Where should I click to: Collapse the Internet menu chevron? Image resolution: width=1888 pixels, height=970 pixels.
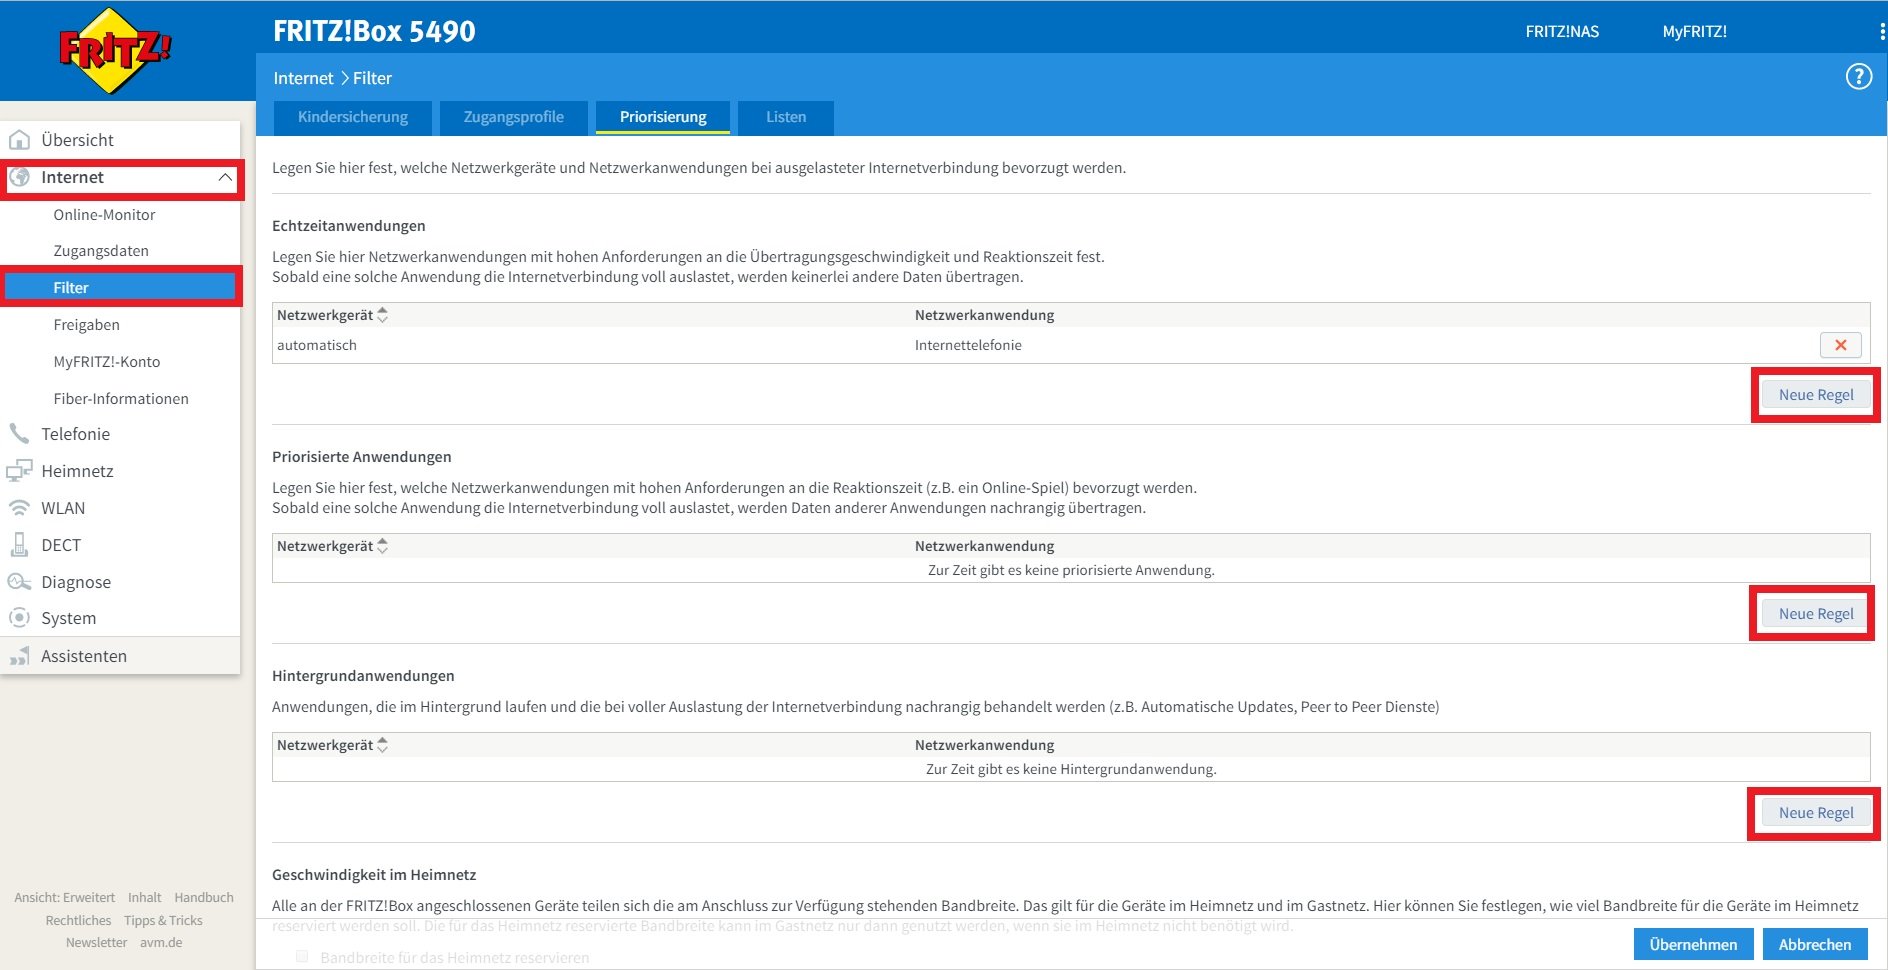coord(225,177)
